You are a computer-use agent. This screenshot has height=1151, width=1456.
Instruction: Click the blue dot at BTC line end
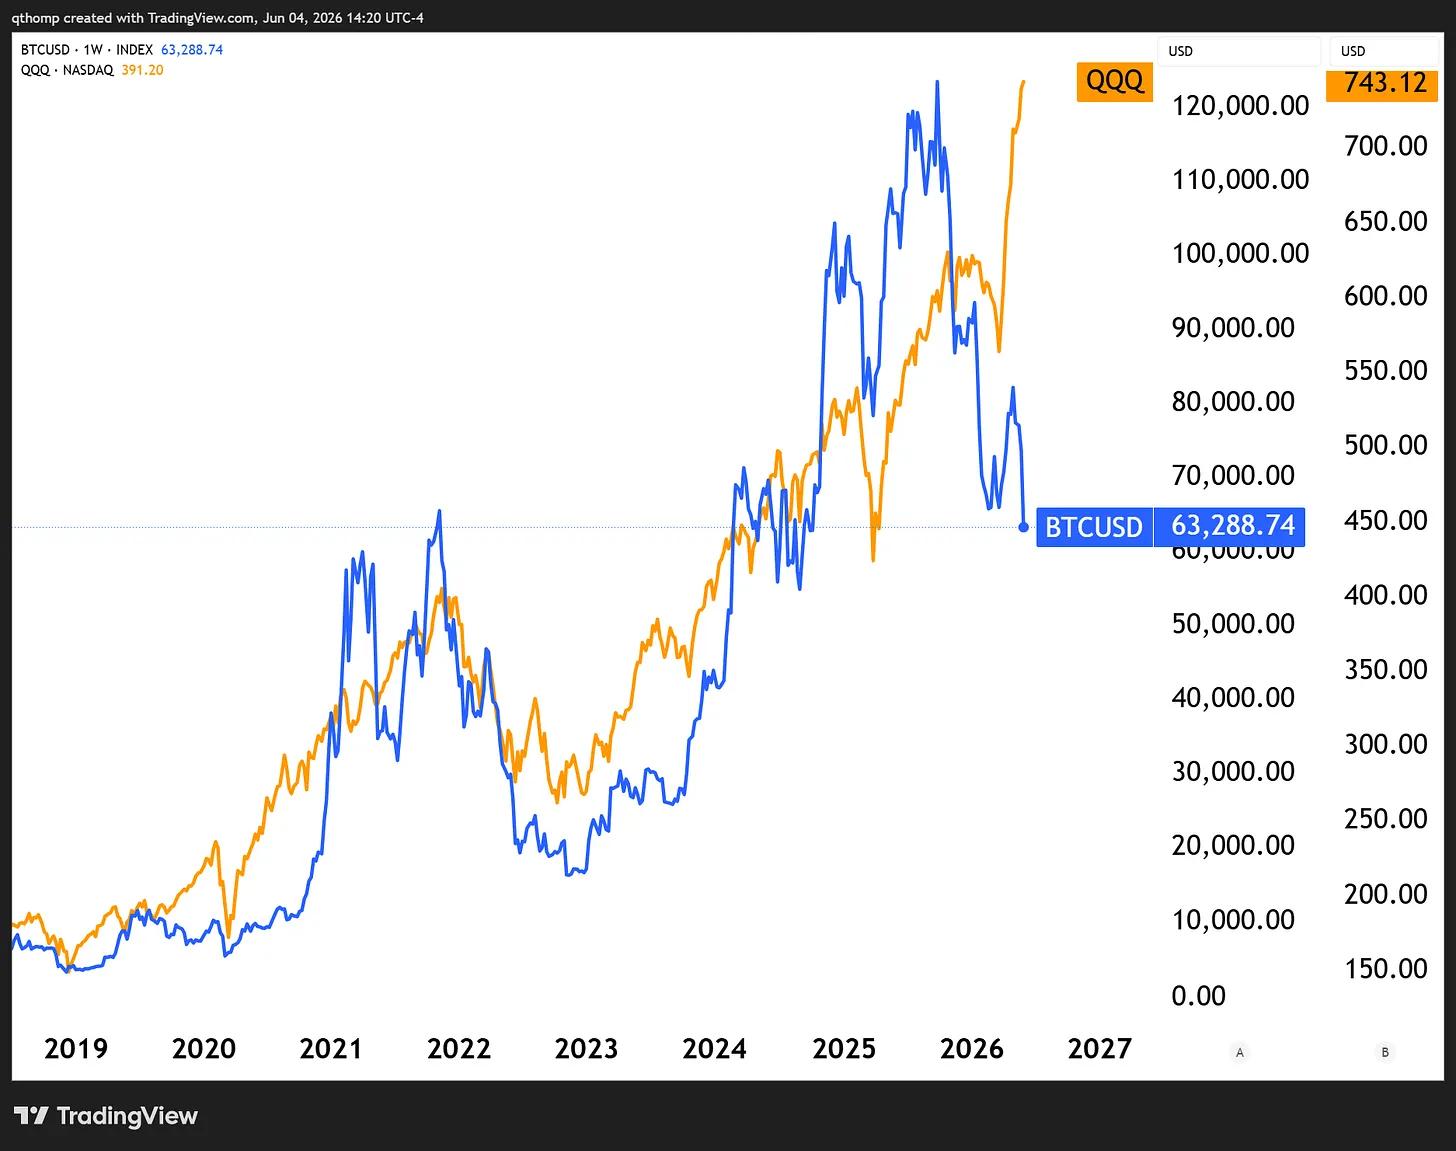[1023, 527]
